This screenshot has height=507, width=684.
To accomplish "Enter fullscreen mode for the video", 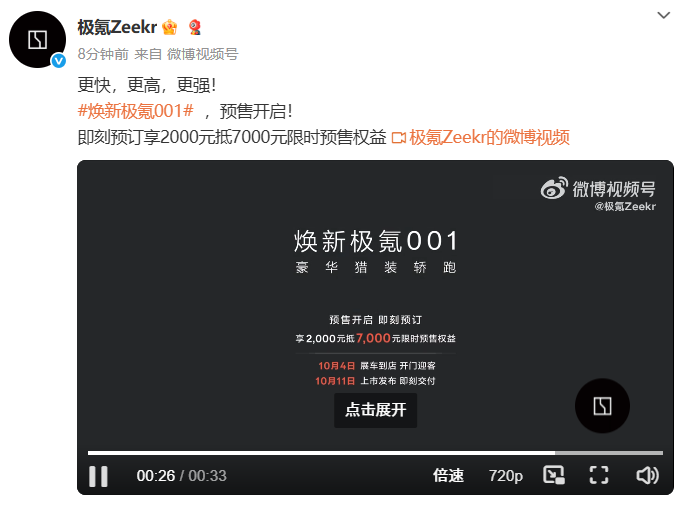I will pyautogui.click(x=599, y=475).
